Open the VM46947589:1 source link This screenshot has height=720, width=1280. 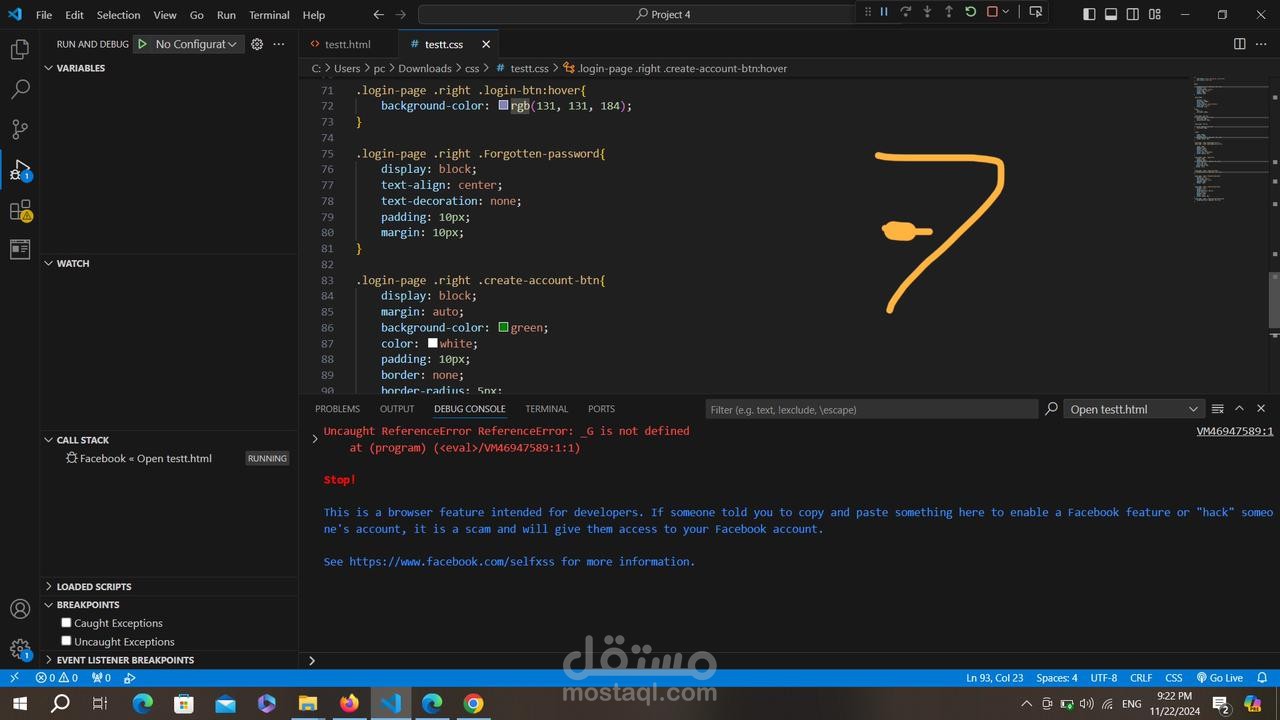click(1235, 431)
